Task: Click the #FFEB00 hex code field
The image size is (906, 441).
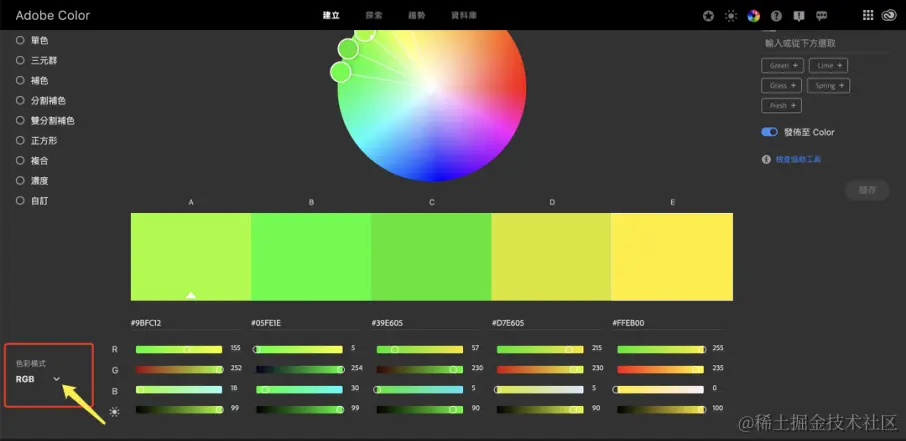Action: point(667,323)
